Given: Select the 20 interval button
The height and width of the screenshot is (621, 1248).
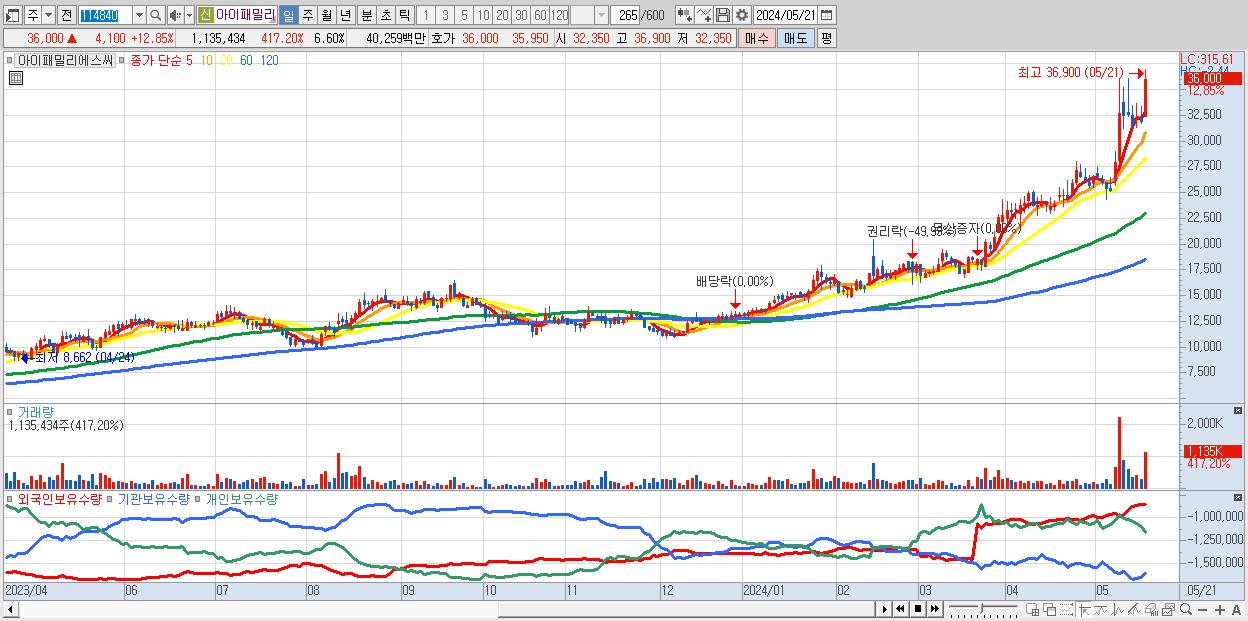Looking at the screenshot, I should coord(502,15).
